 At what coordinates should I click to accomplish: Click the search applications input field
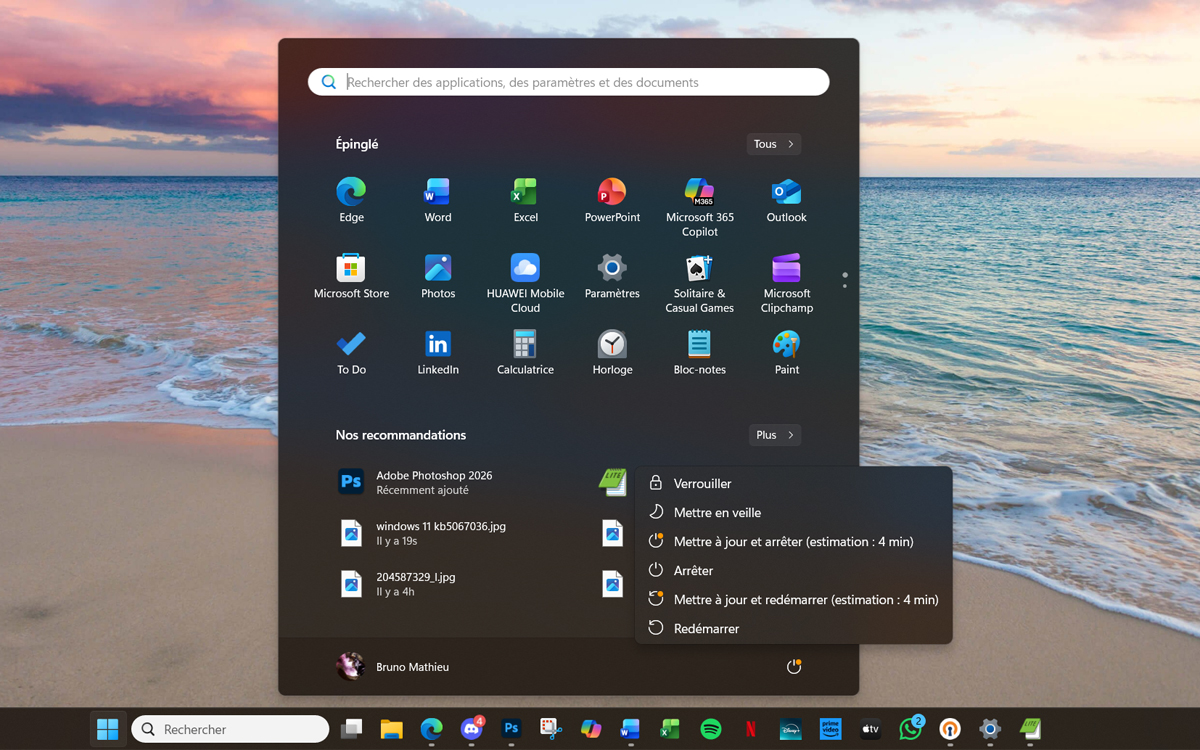pos(568,82)
